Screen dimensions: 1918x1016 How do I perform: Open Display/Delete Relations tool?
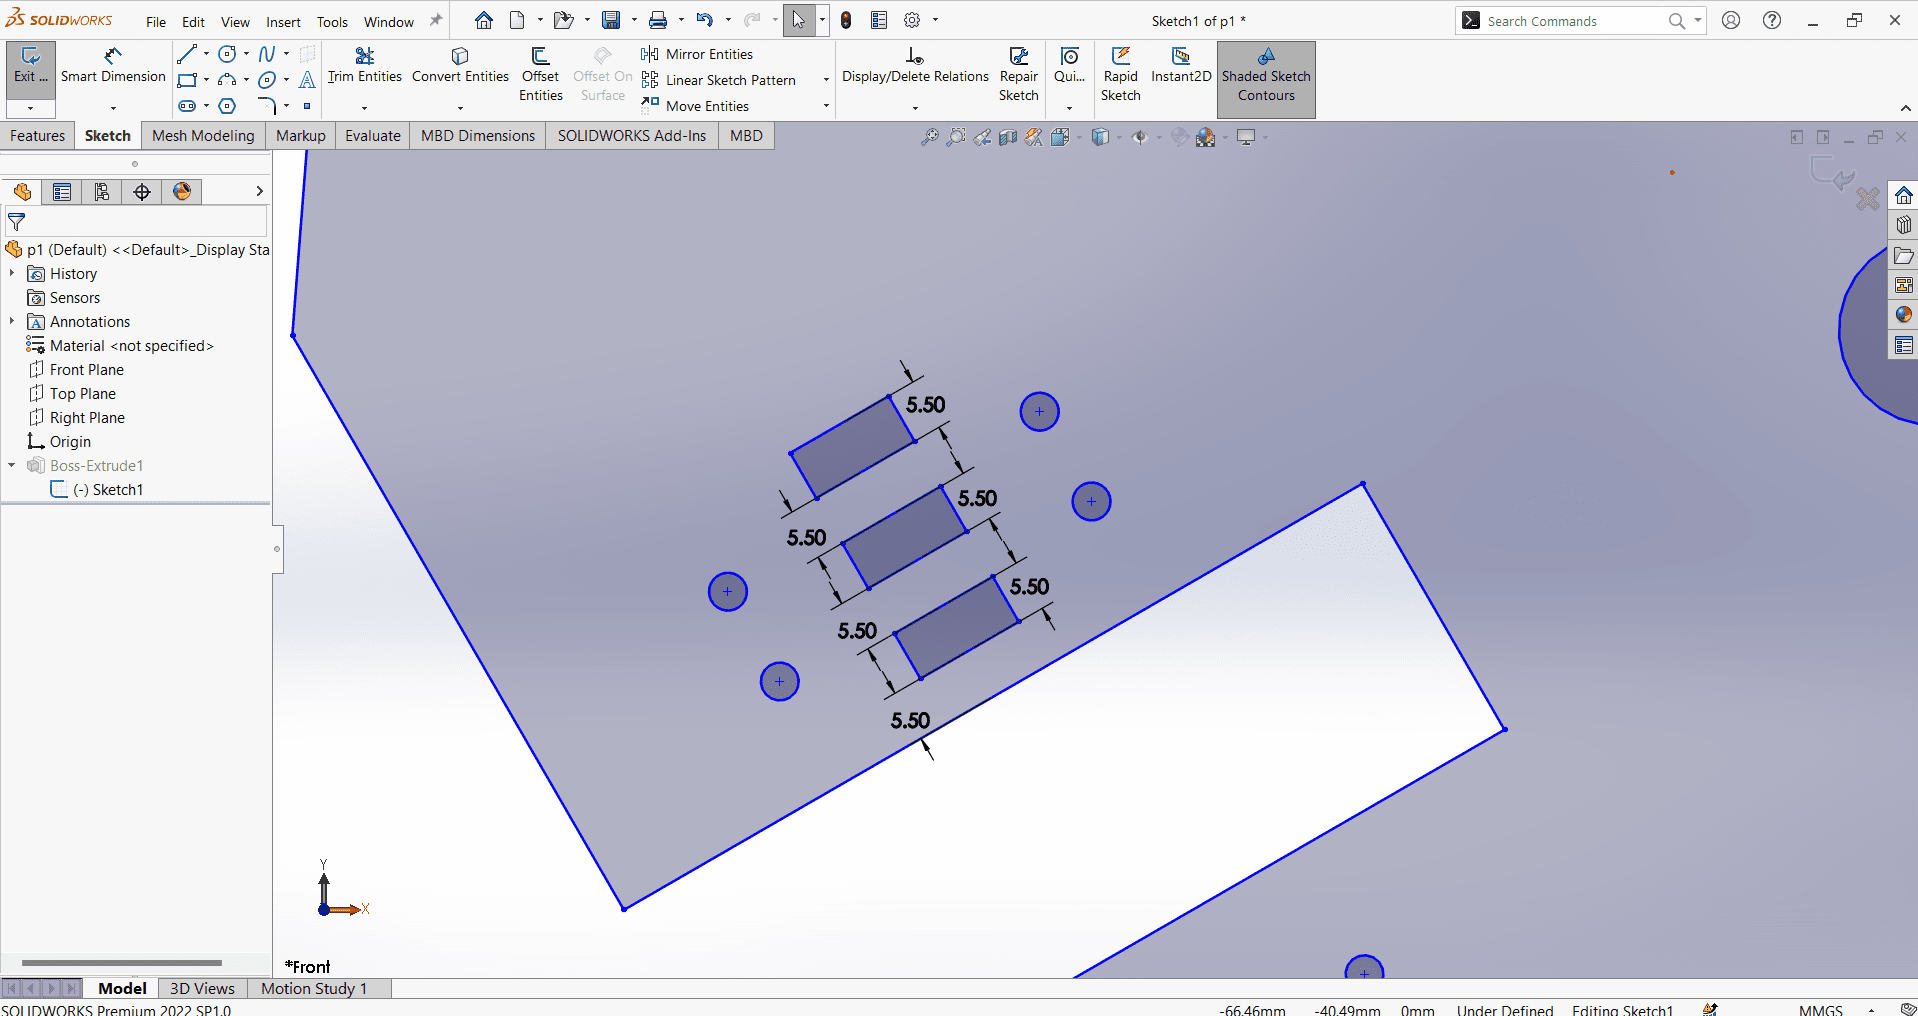click(x=915, y=66)
